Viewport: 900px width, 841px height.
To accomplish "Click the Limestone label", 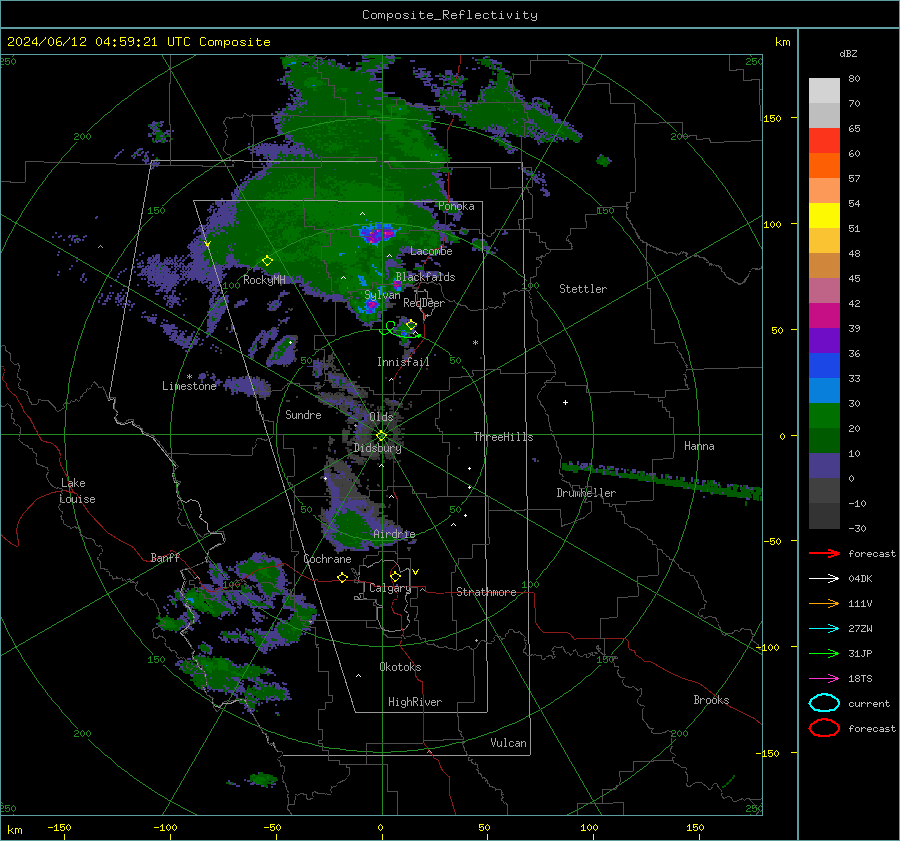I will click(x=189, y=386).
